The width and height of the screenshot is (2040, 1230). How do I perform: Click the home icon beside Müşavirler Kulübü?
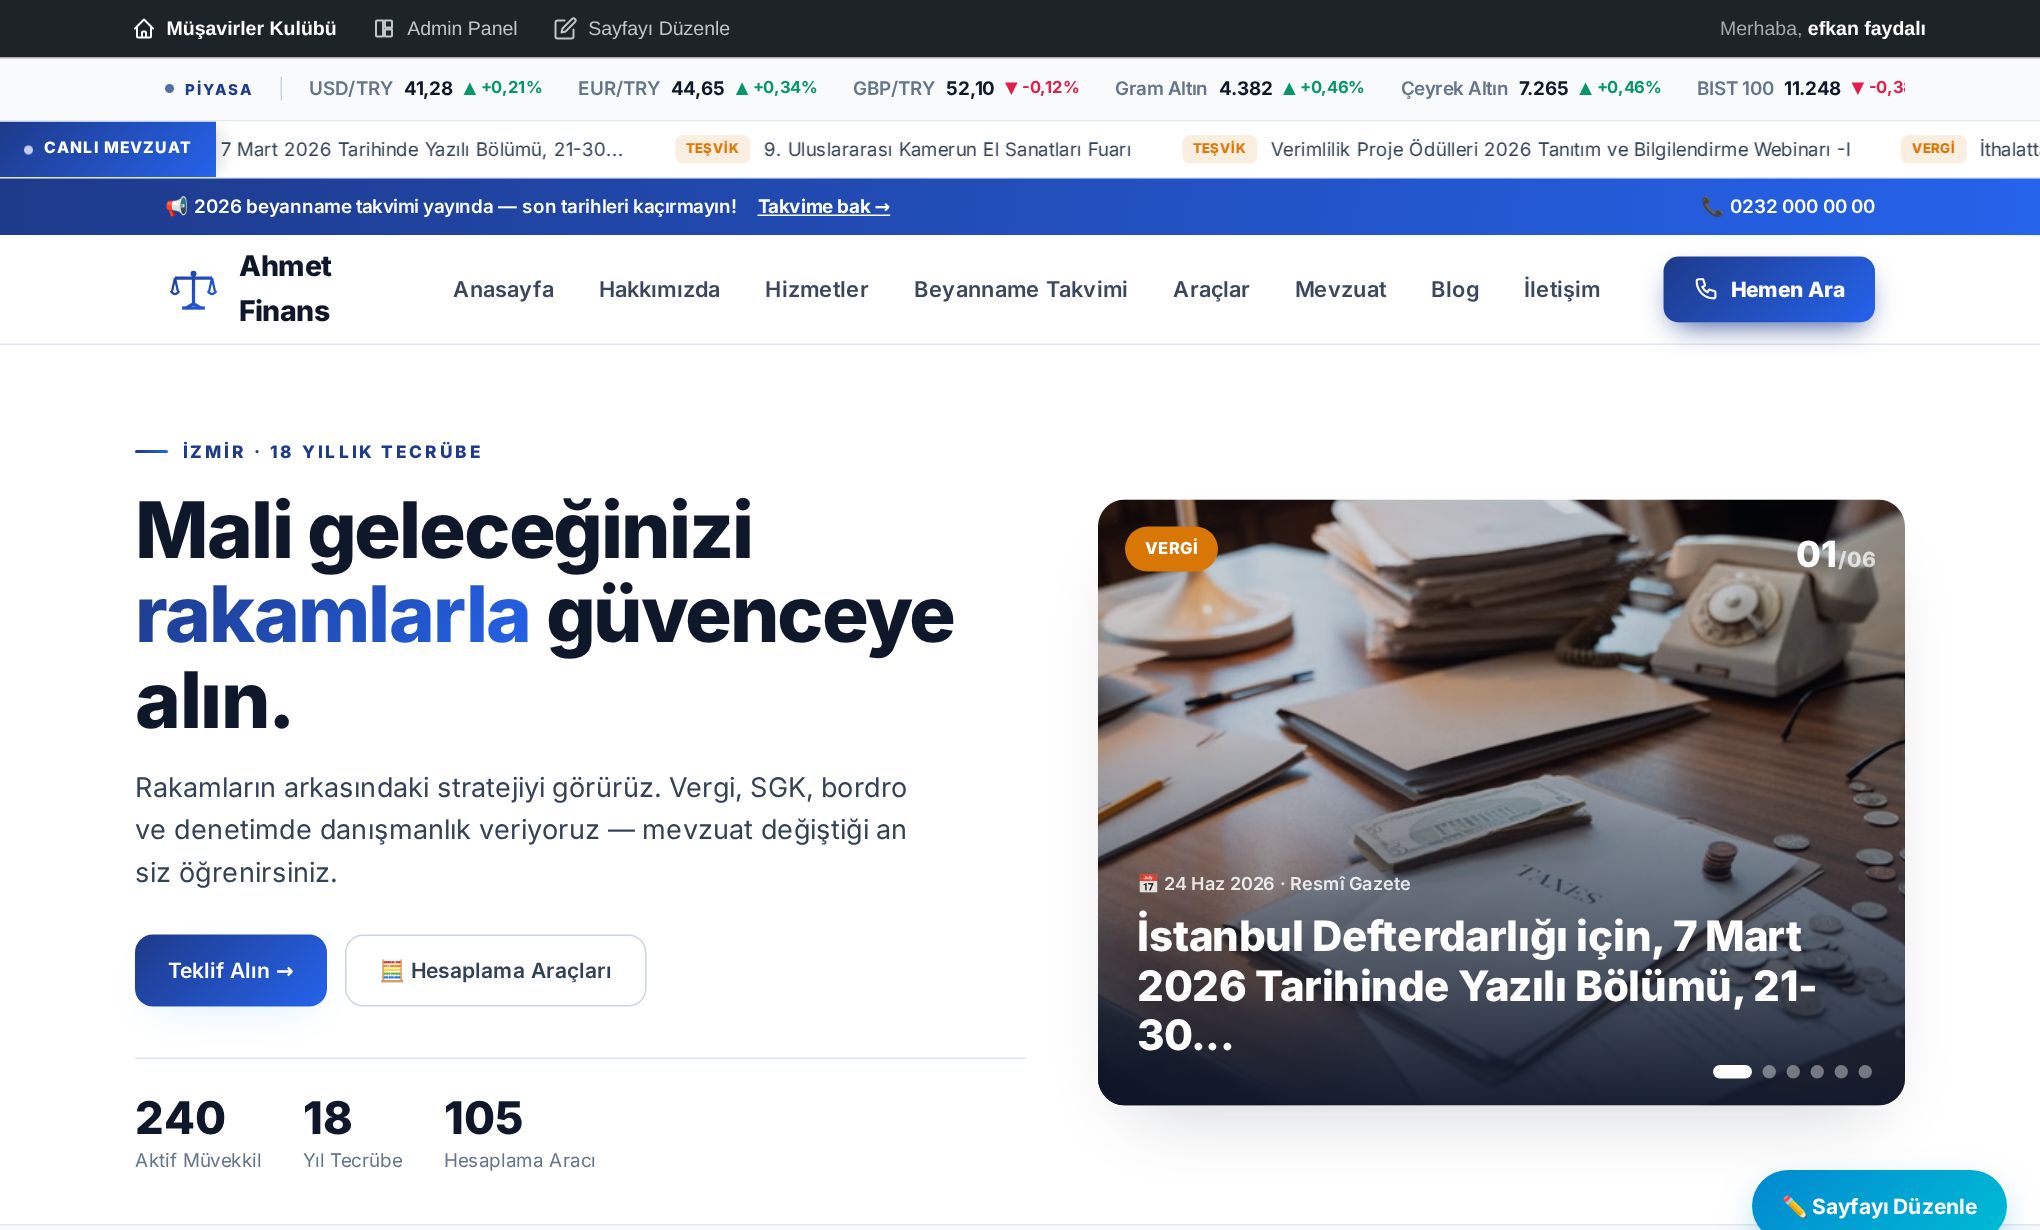(144, 28)
